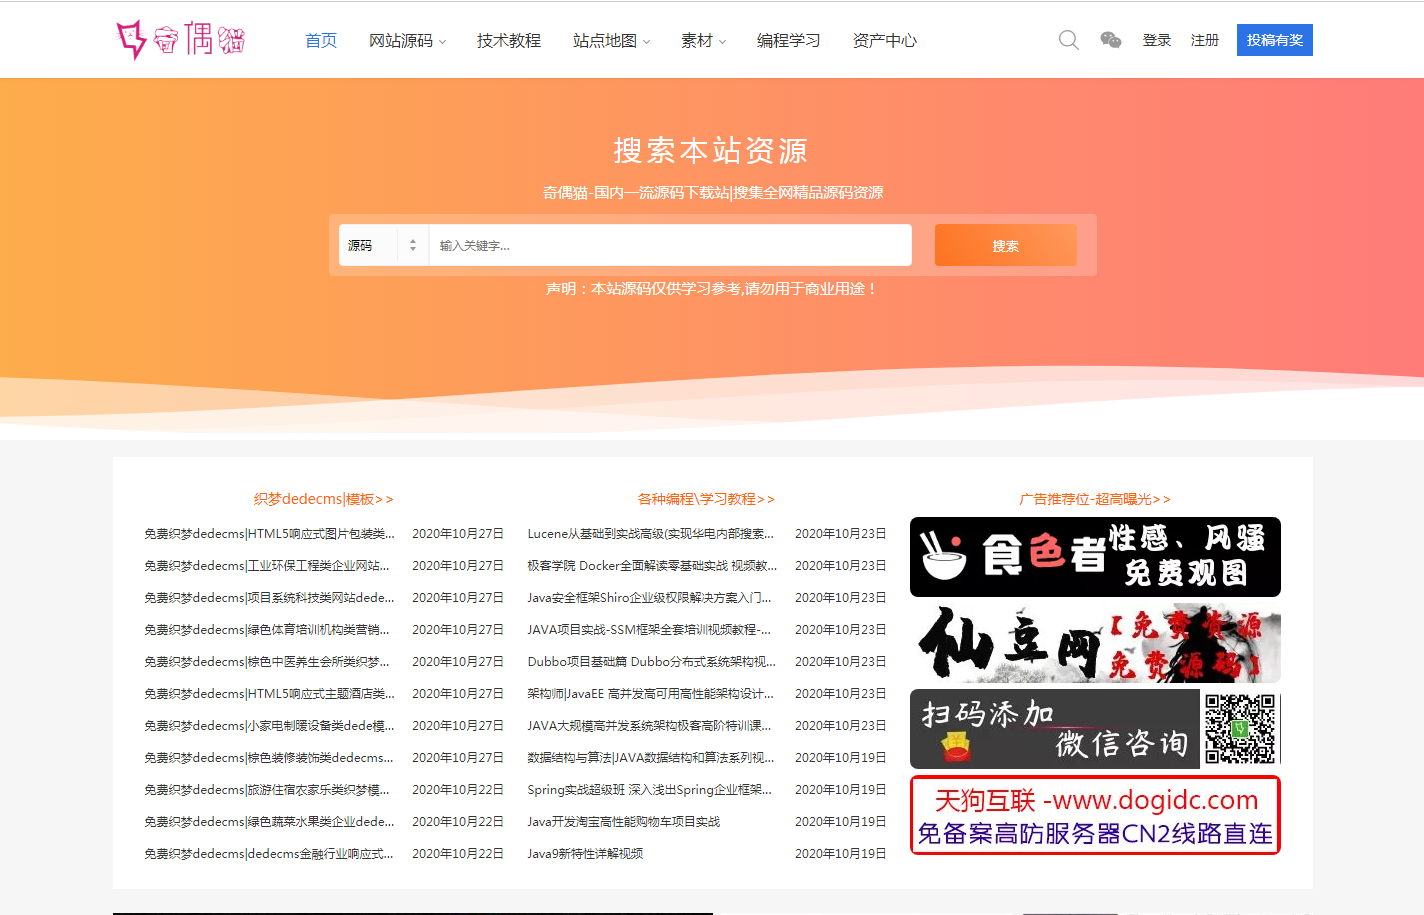Open the 织梦dedecms模板 section heading link
The image size is (1424, 915).
(323, 499)
